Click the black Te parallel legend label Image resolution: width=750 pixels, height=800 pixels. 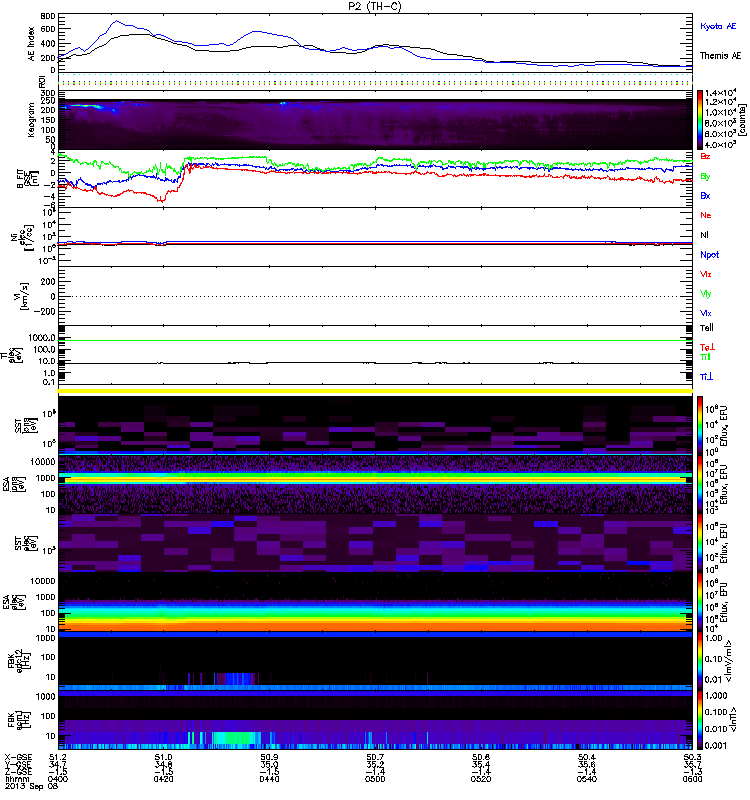pos(706,328)
